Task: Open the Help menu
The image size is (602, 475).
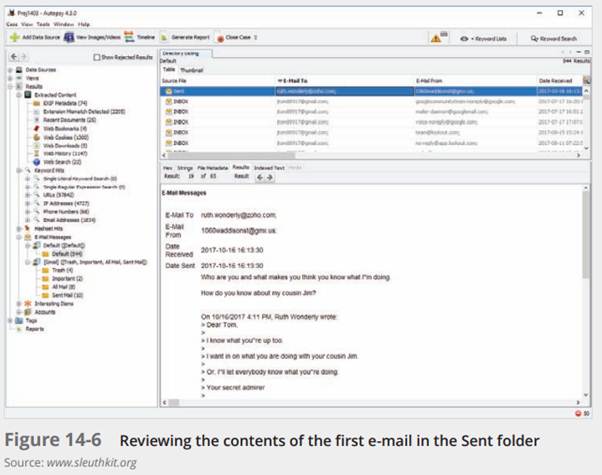Action: [x=84, y=24]
